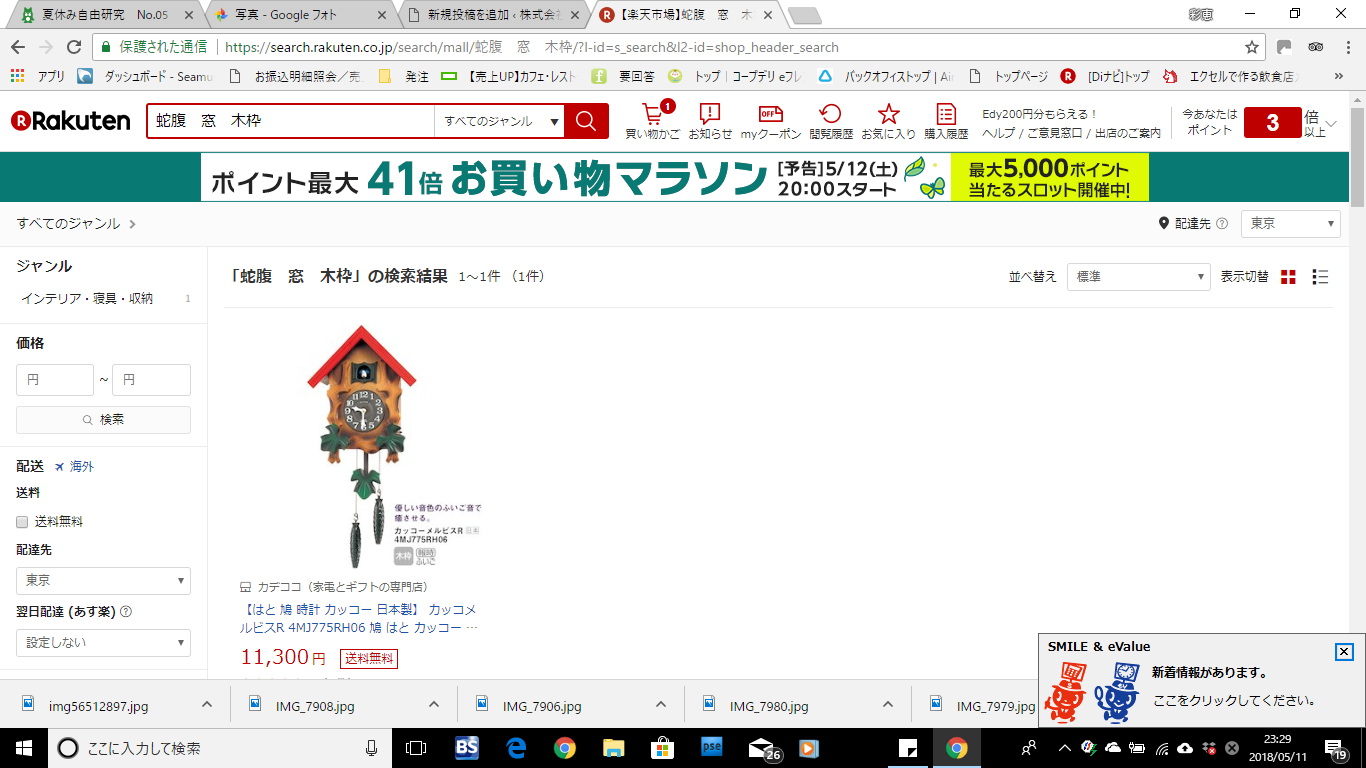The image size is (1366, 768).
Task: Click the red Rakuten search magnifier button
Action: click(x=586, y=121)
